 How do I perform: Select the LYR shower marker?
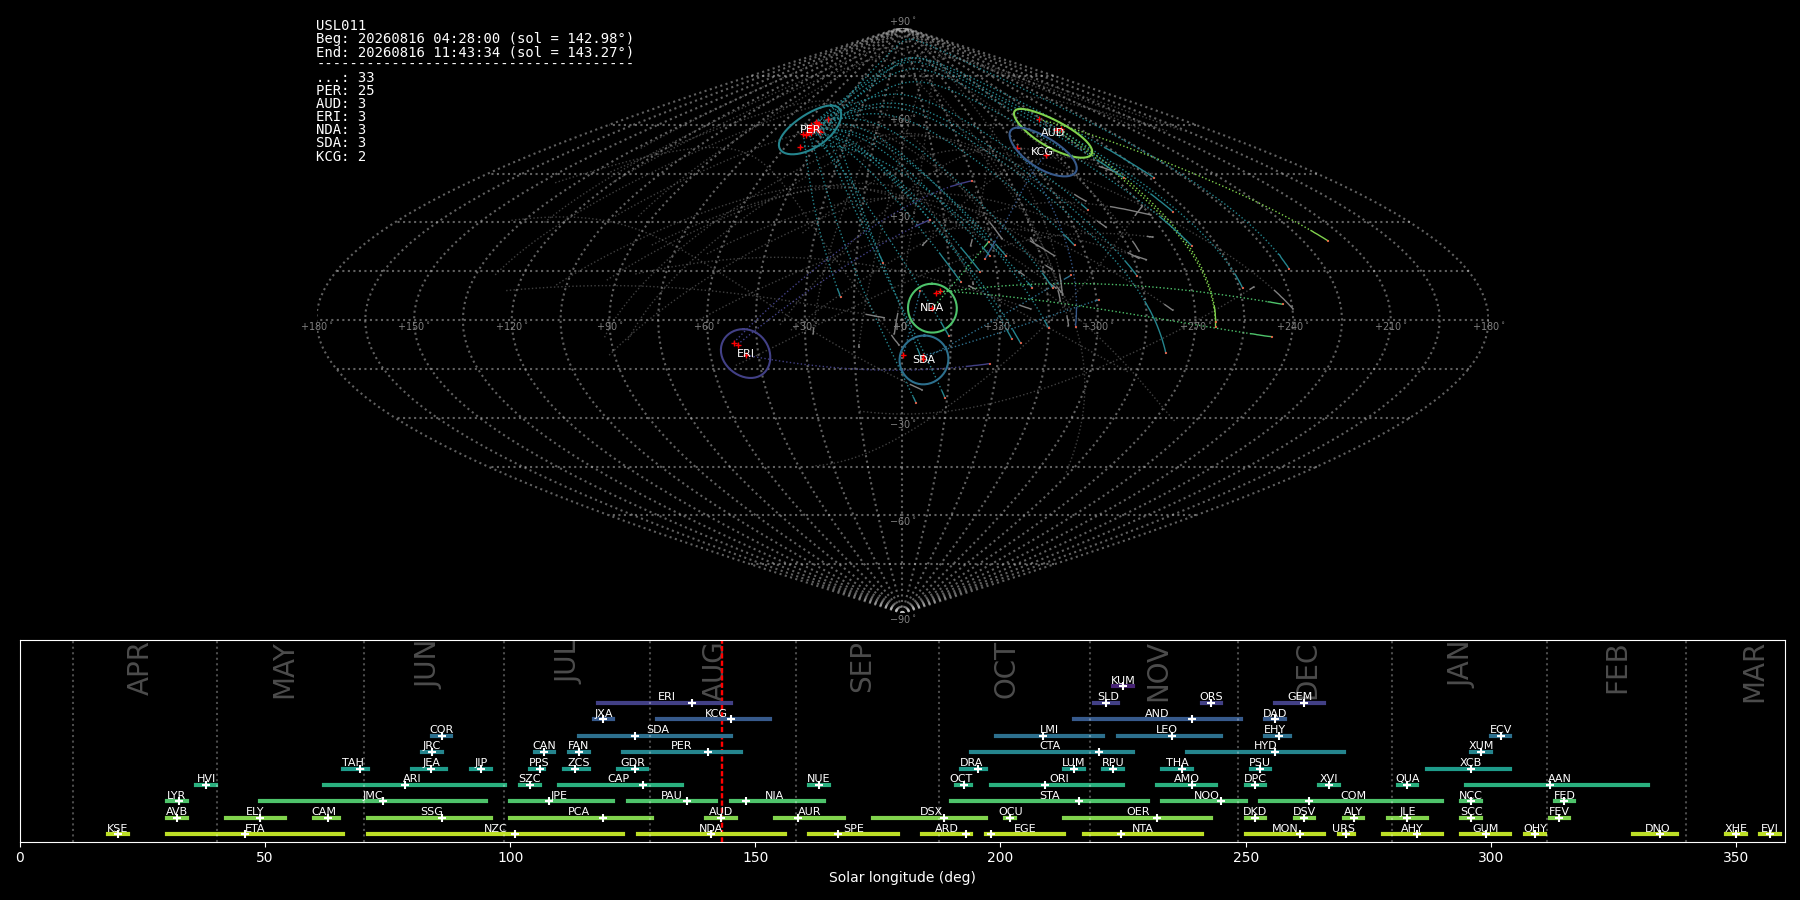[179, 801]
